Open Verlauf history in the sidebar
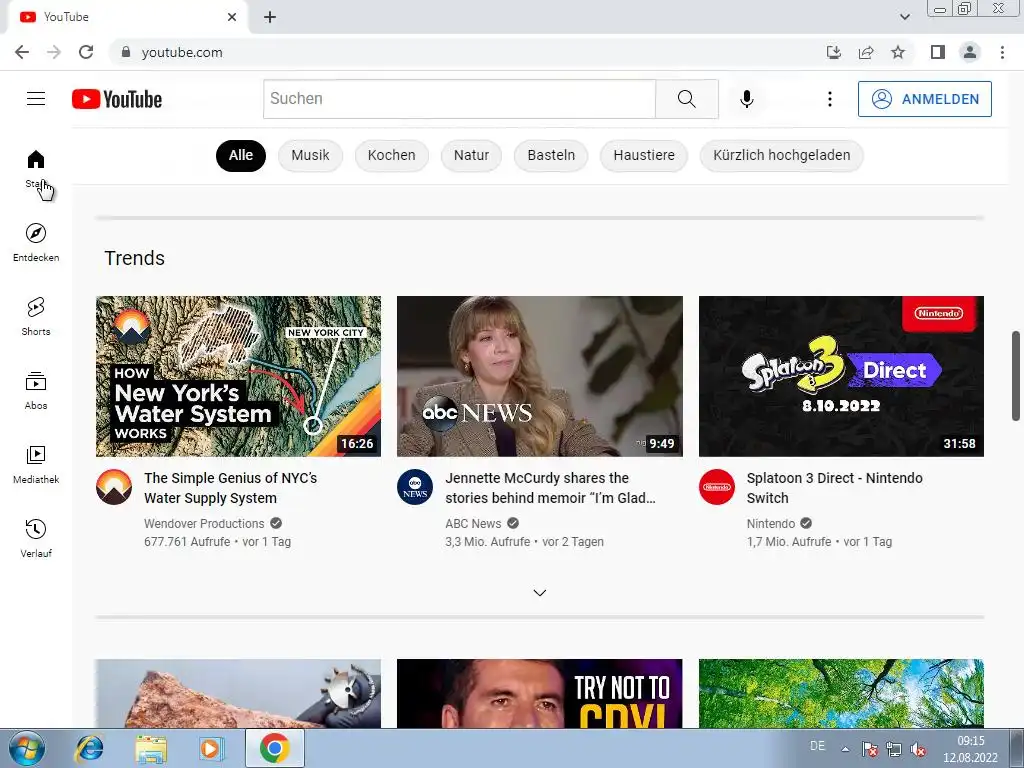The image size is (1024, 768). pyautogui.click(x=36, y=539)
